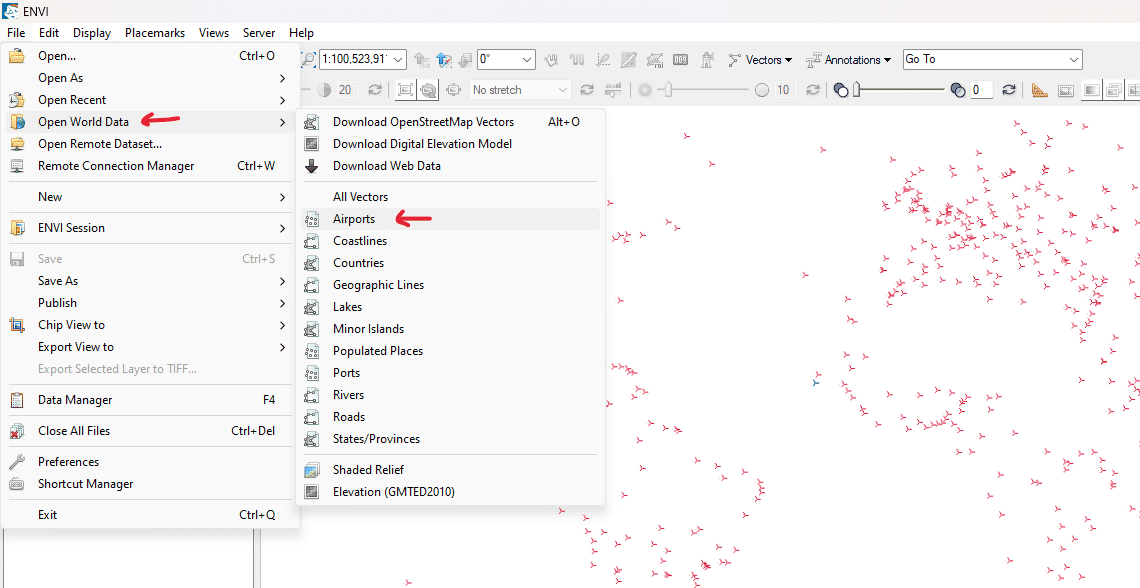Click the transparency value input field
Screen dimensions: 1140x588
980,90
